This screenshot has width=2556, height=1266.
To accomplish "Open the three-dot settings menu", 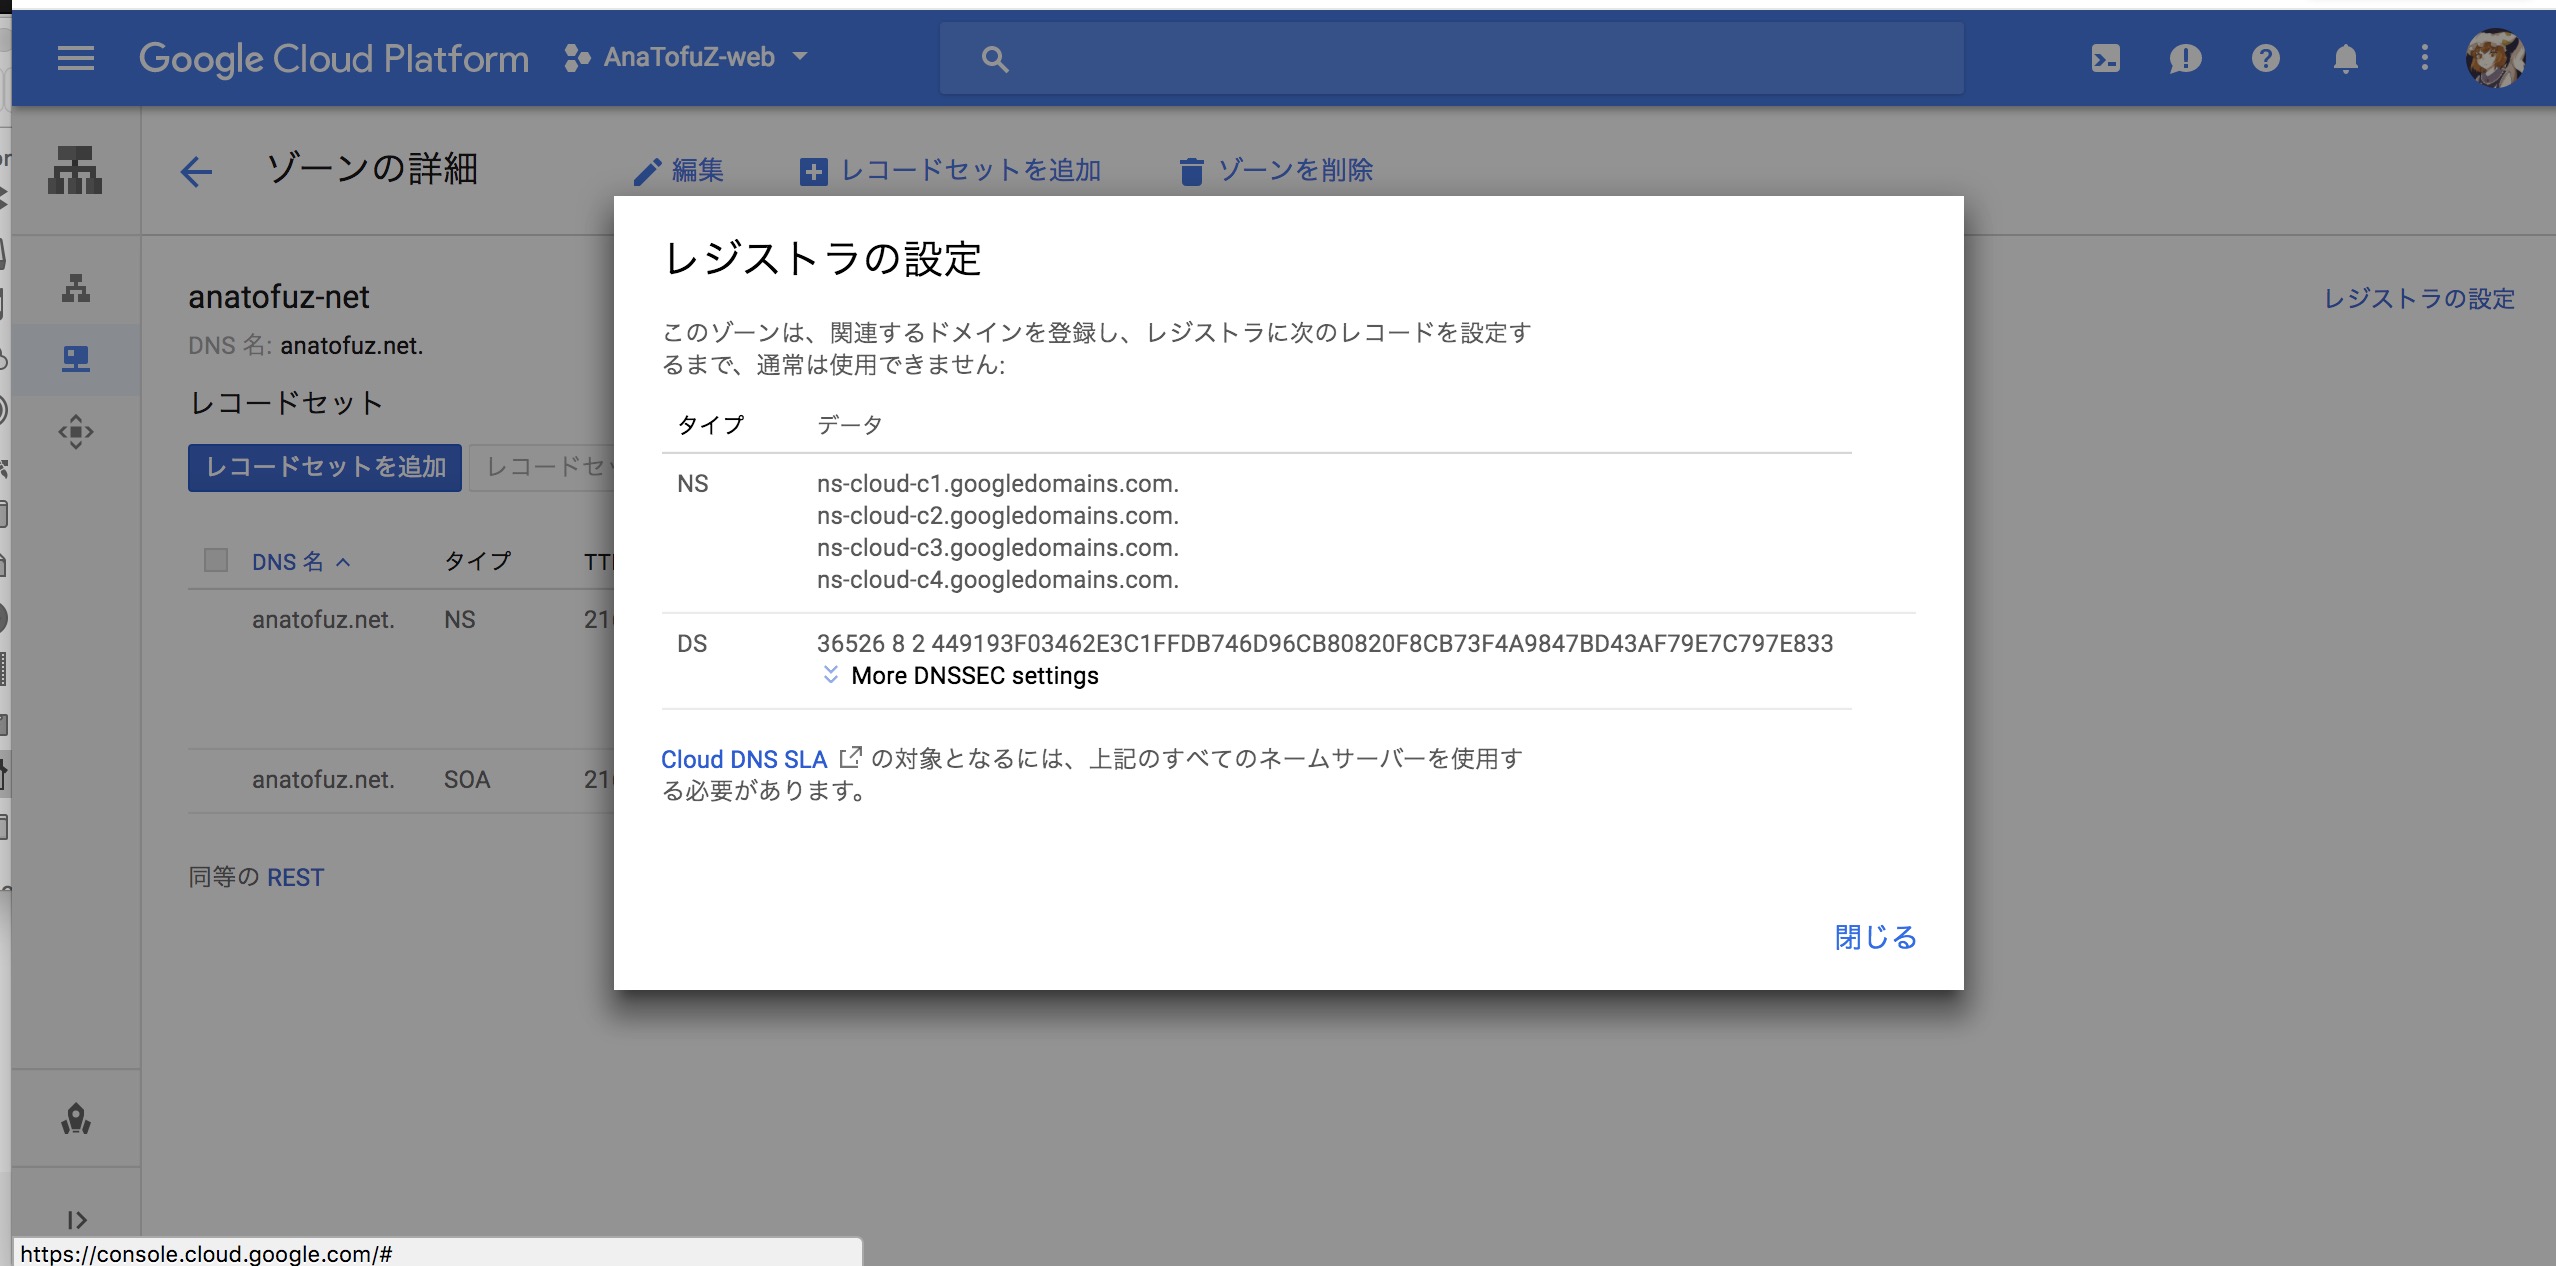I will 2424,58.
